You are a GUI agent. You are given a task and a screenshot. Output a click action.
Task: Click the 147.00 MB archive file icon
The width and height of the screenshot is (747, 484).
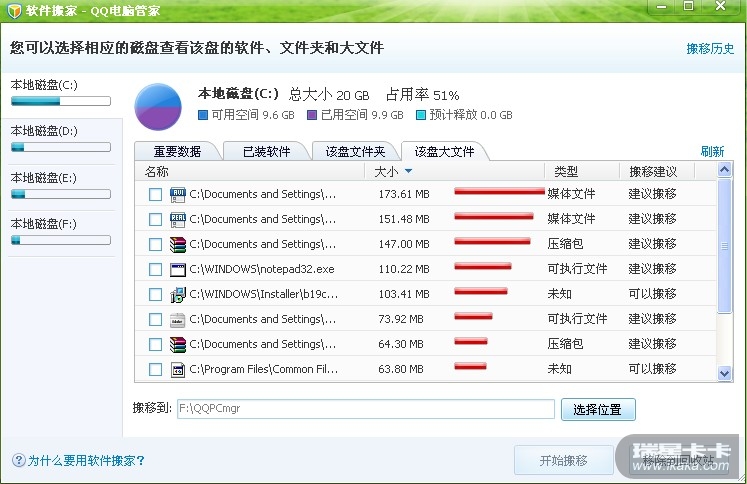tap(178, 244)
